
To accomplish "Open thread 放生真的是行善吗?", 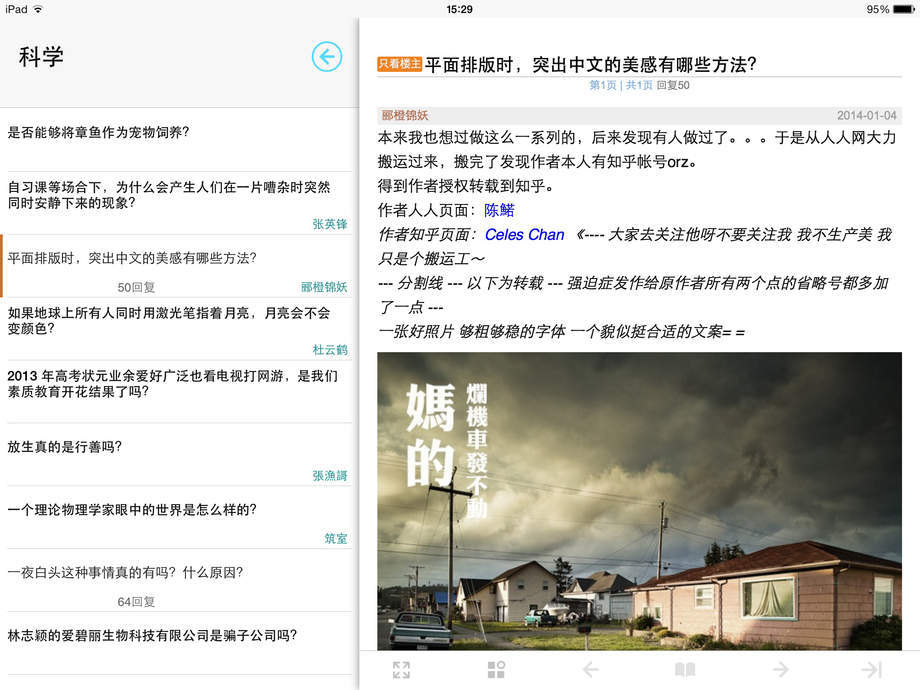I will pos(180,454).
